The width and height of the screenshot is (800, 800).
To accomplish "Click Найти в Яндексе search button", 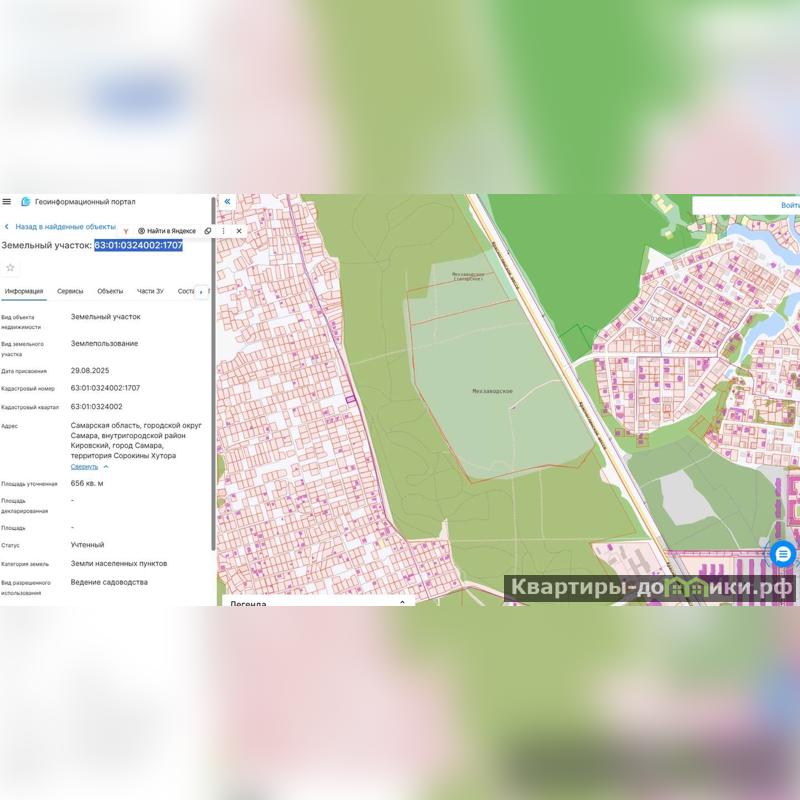I will point(167,231).
